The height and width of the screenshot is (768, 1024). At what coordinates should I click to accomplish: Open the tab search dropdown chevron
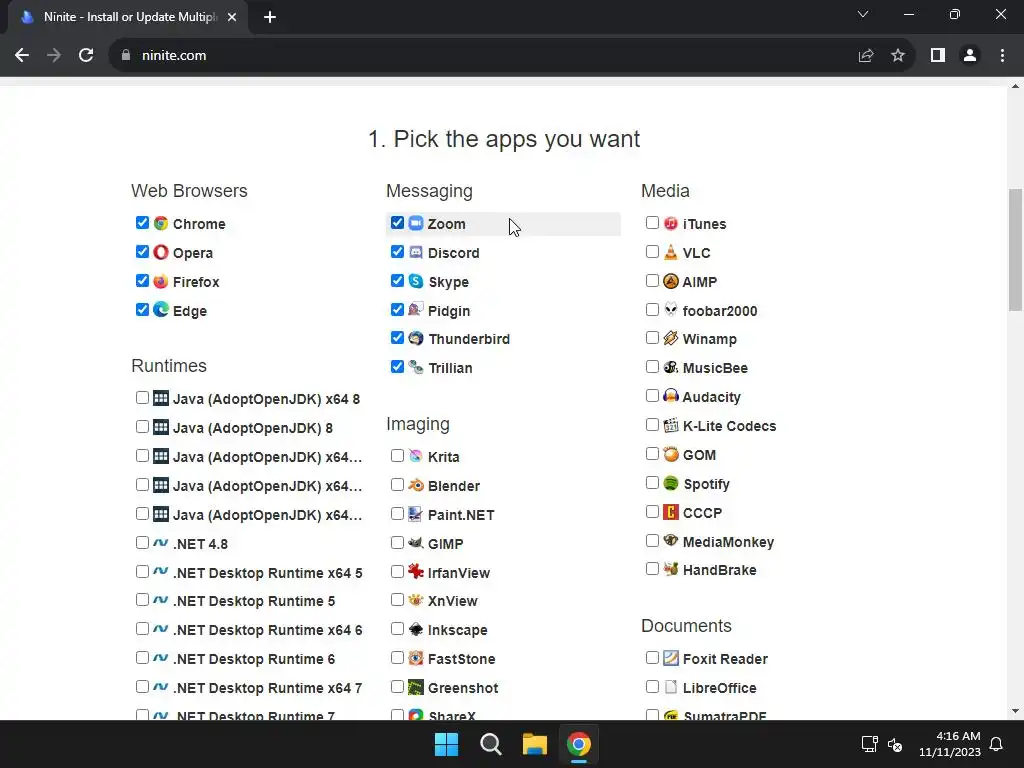pyautogui.click(x=863, y=14)
